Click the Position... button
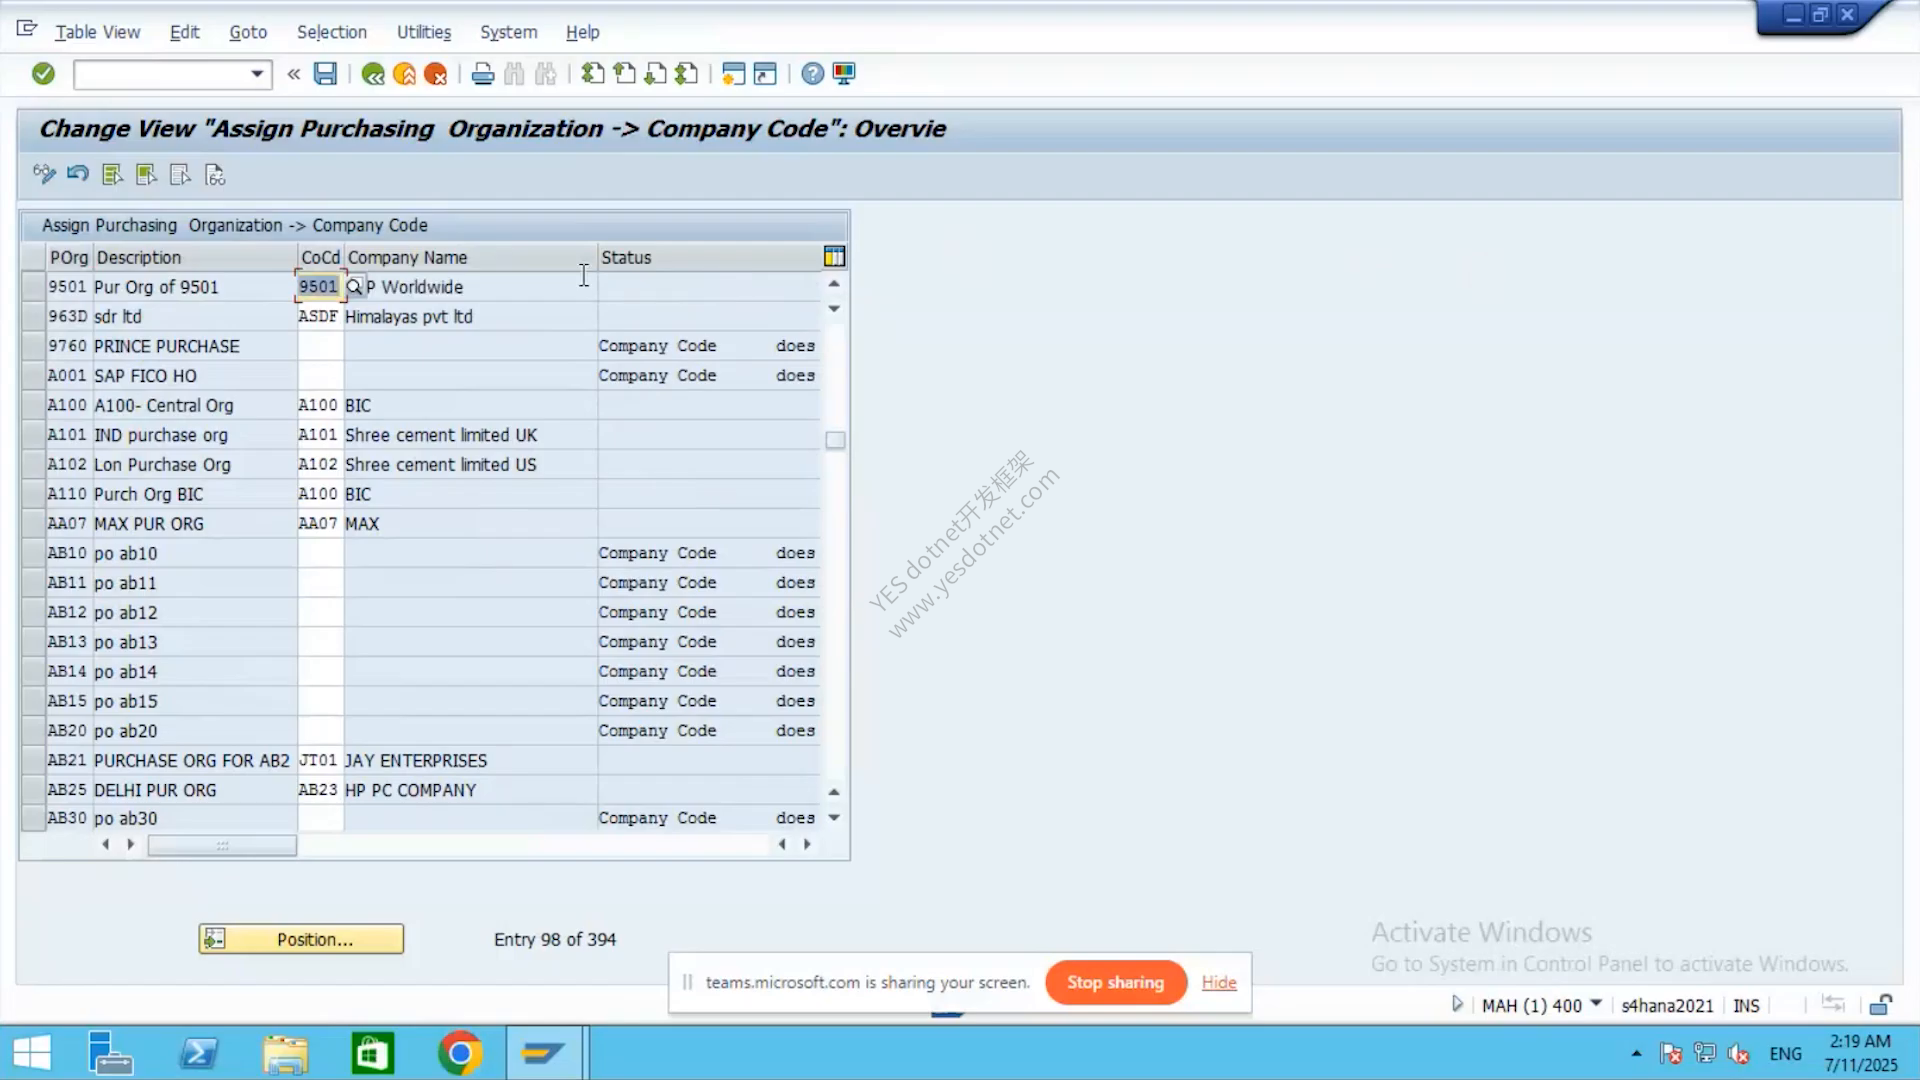Screen dimensions: 1920x1080 click(301, 939)
